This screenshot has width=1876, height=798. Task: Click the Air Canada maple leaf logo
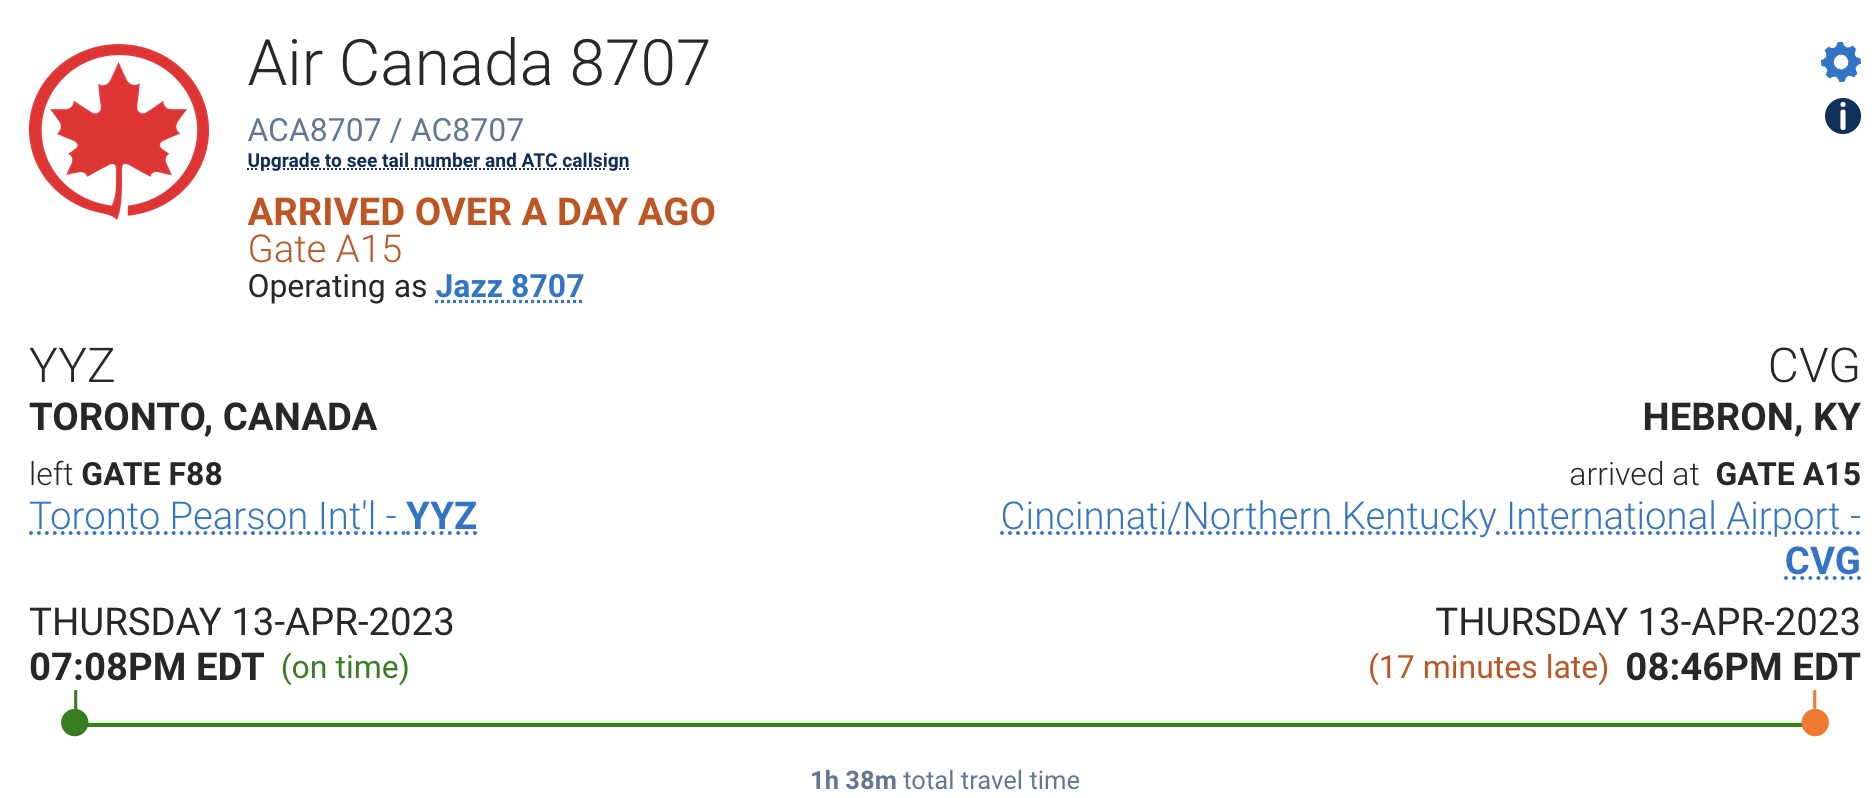[x=119, y=130]
